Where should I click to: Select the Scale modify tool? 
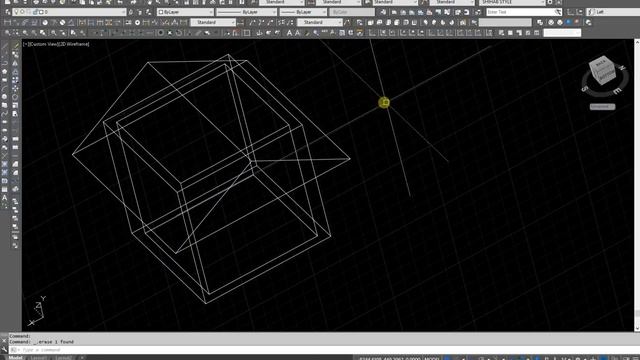pyautogui.click(x=15, y=105)
